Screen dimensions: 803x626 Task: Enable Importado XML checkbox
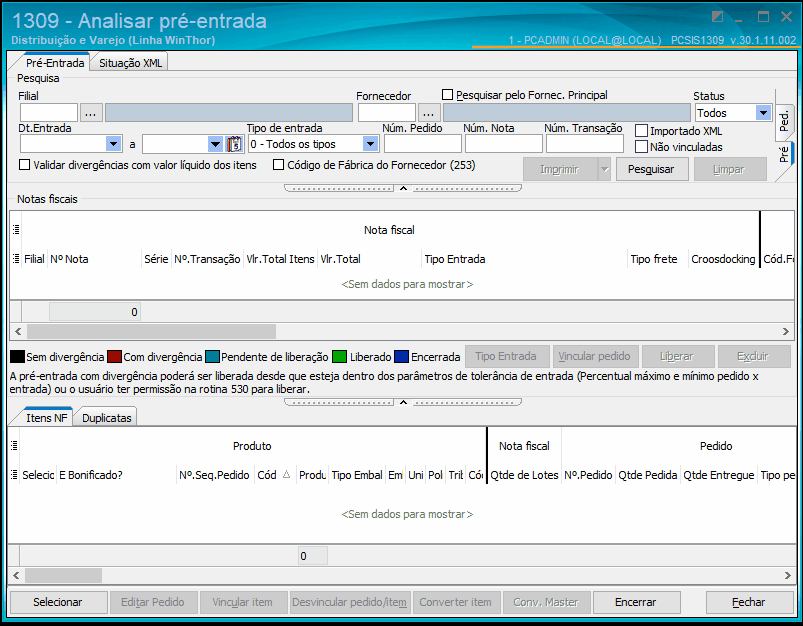(642, 131)
